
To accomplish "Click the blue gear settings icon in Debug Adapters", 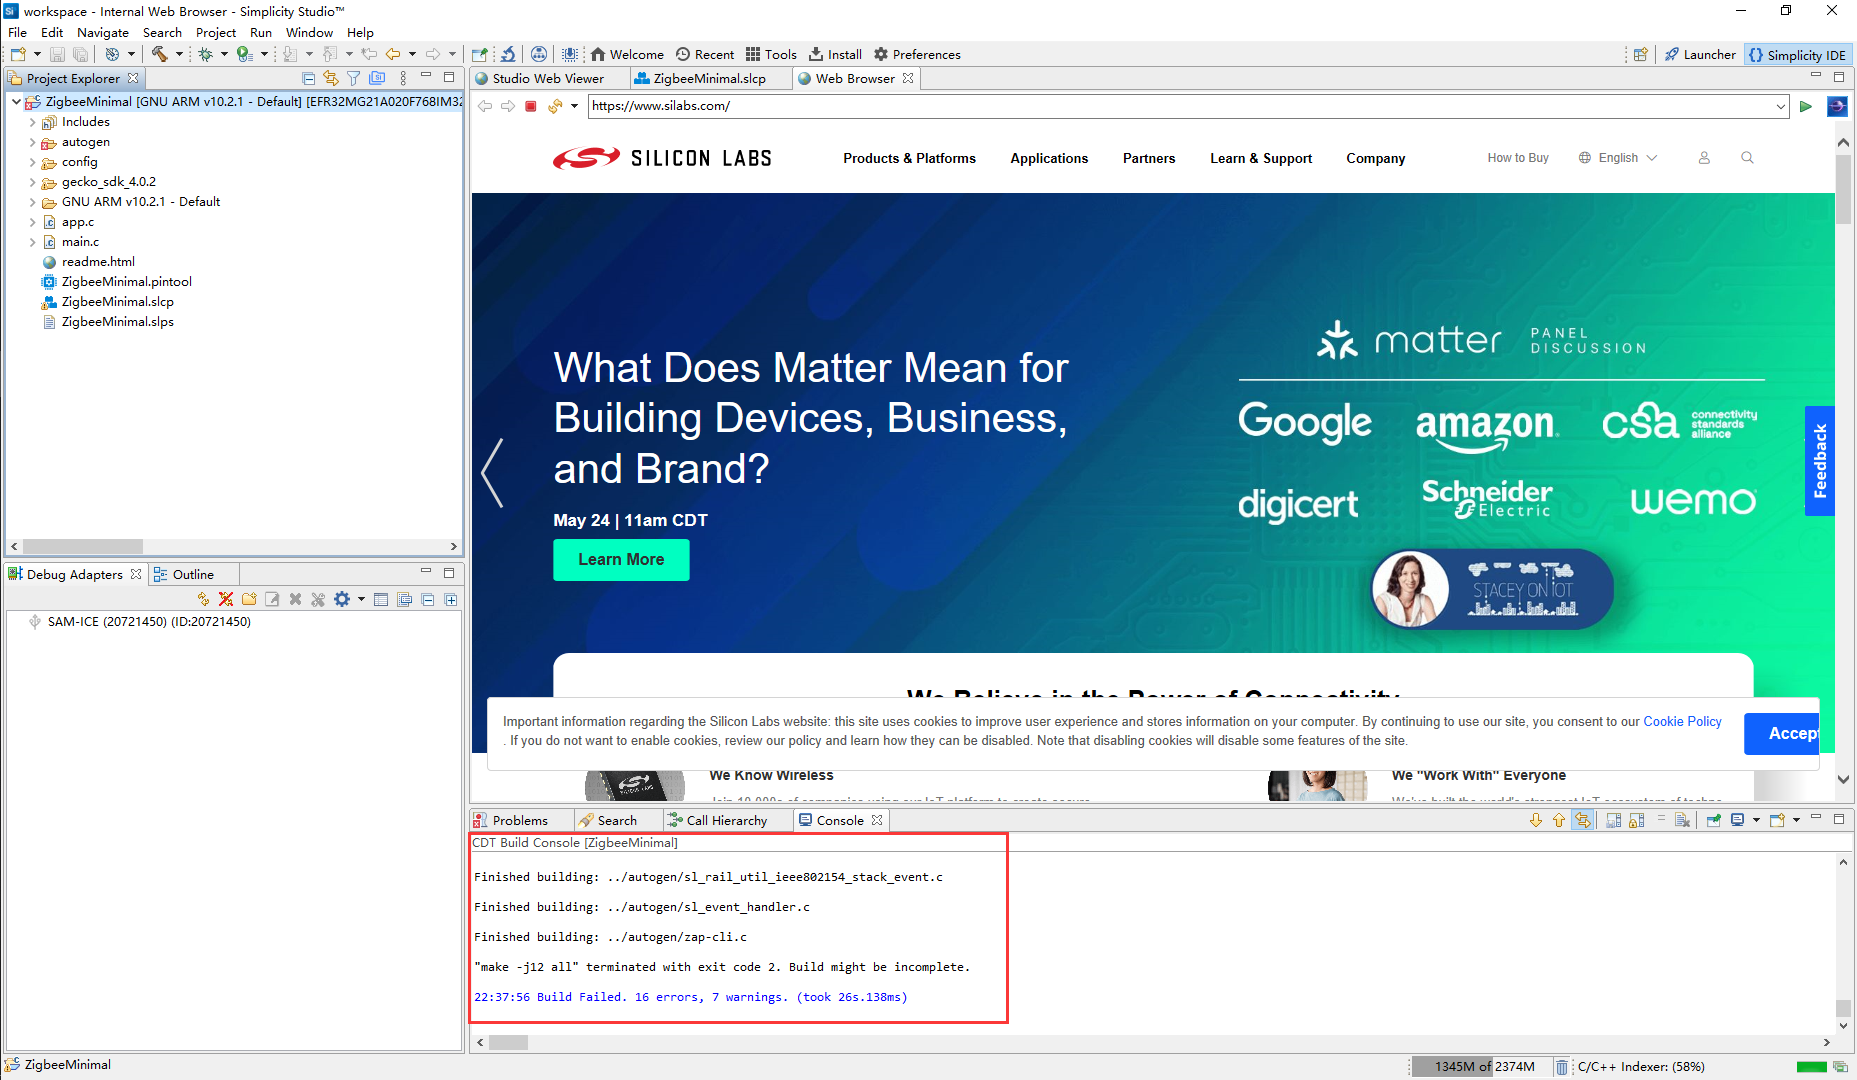I will coord(342,599).
